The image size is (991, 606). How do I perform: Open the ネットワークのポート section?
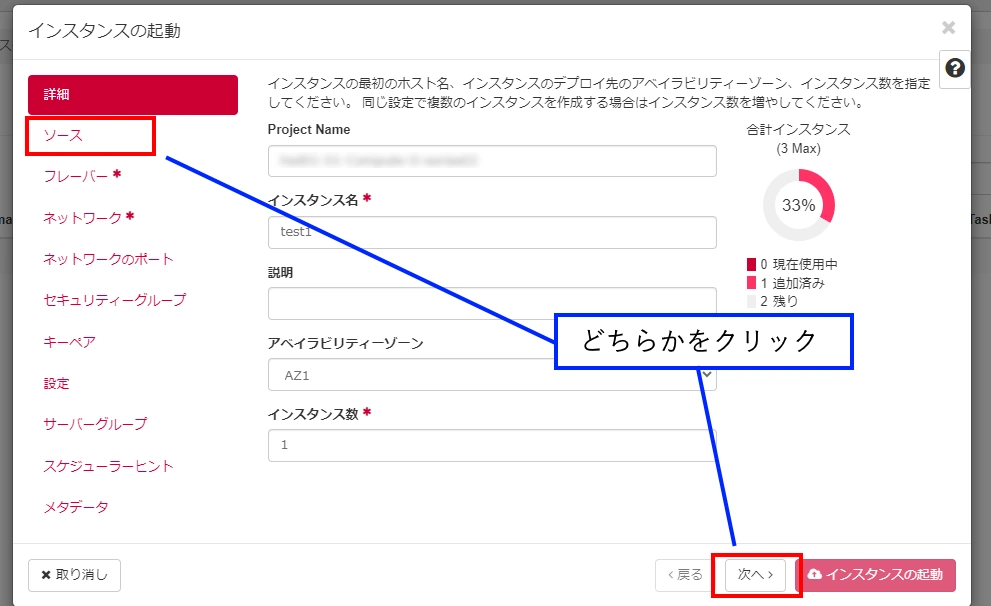pos(108,259)
